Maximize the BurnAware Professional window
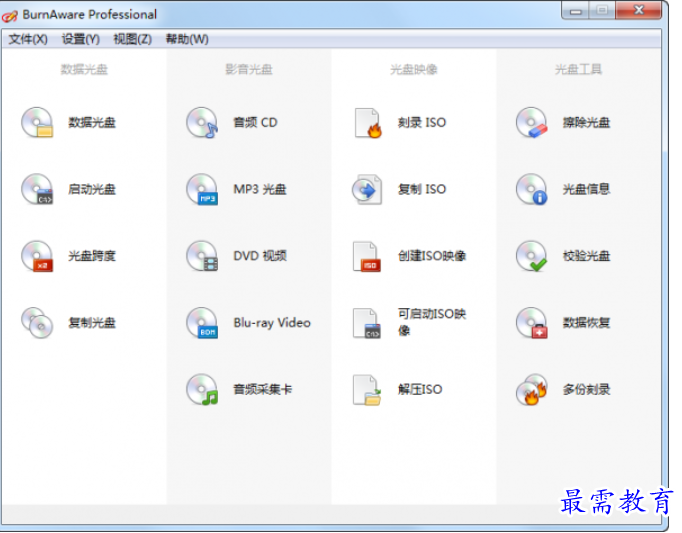This screenshot has height=533, width=682. pos(602,11)
